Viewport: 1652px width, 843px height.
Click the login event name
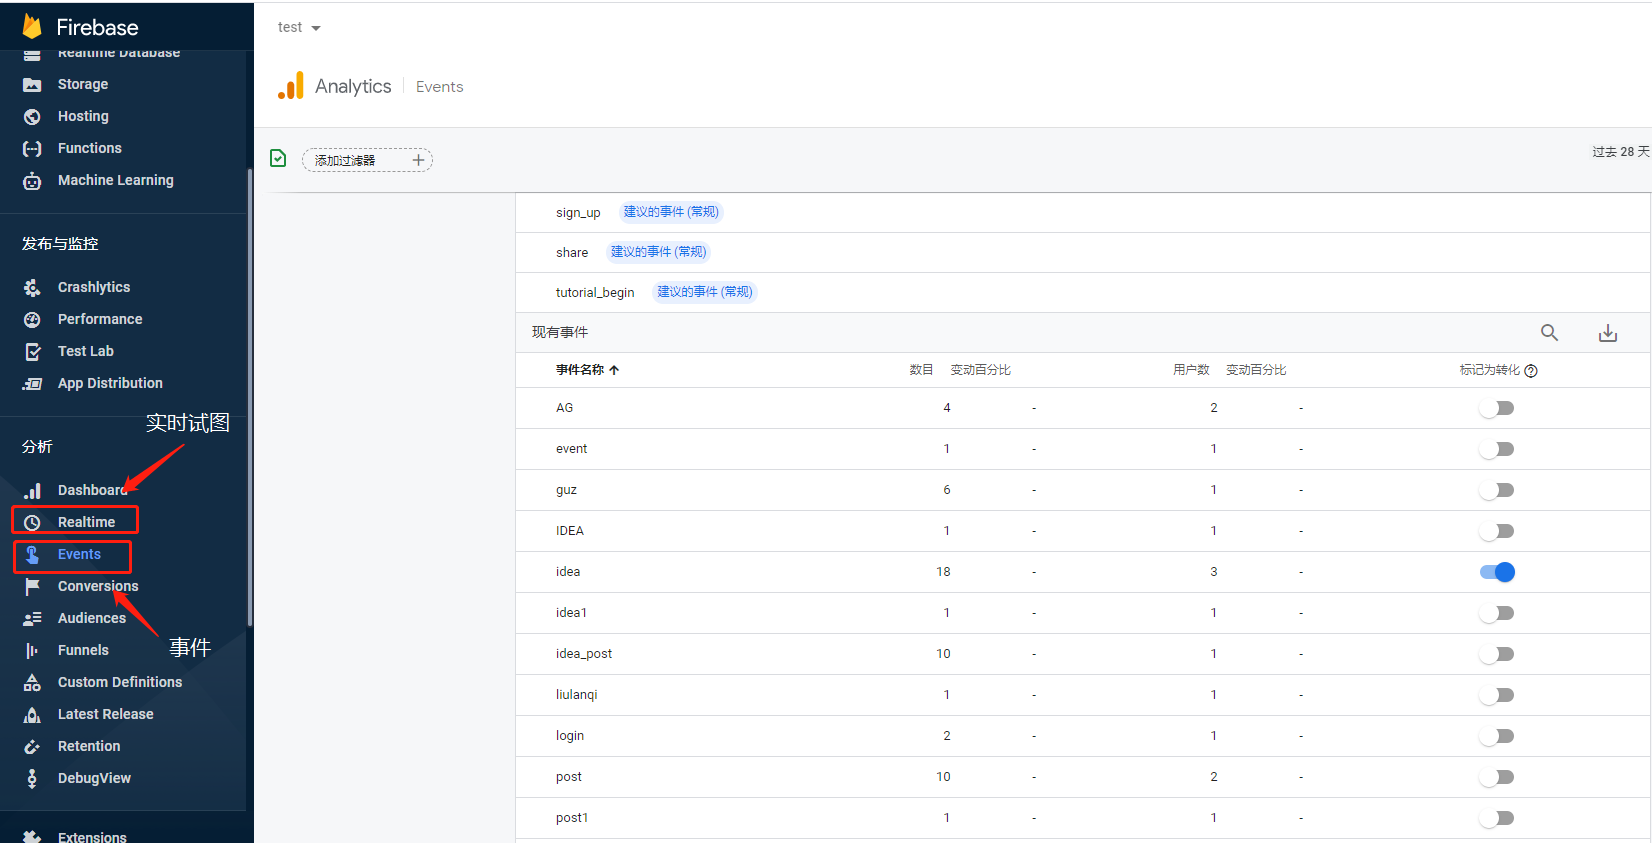coord(570,736)
